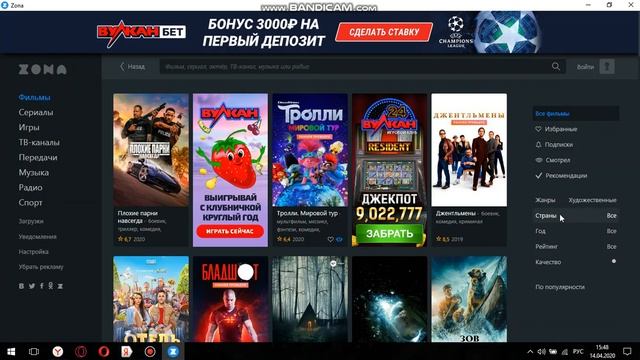This screenshot has height=360, width=640.
Task: Show hidden tray icons chevron
Action: click(530, 351)
